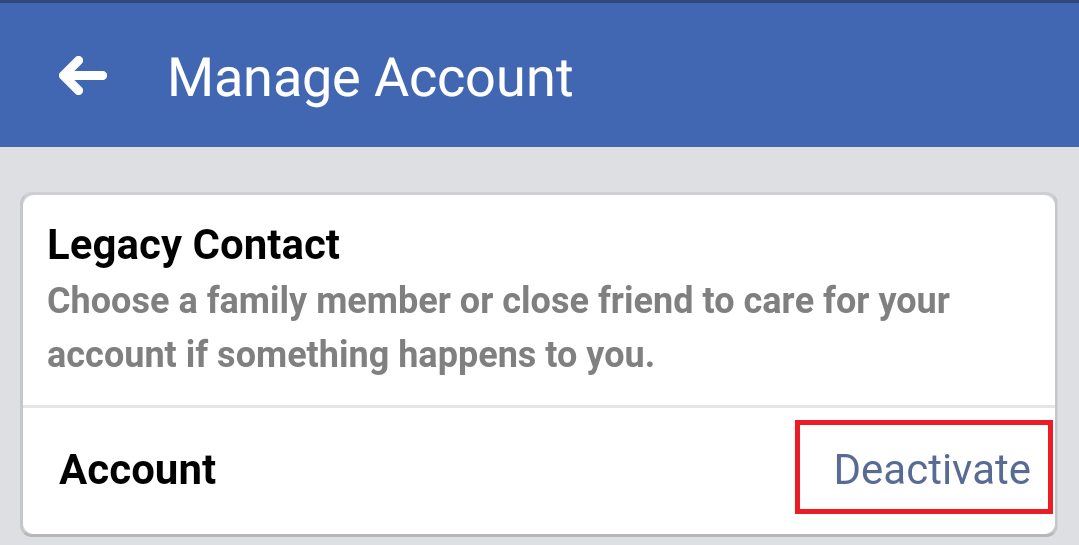Image resolution: width=1079 pixels, height=545 pixels.
Task: Go back from Manage Account
Action: [x=83, y=76]
